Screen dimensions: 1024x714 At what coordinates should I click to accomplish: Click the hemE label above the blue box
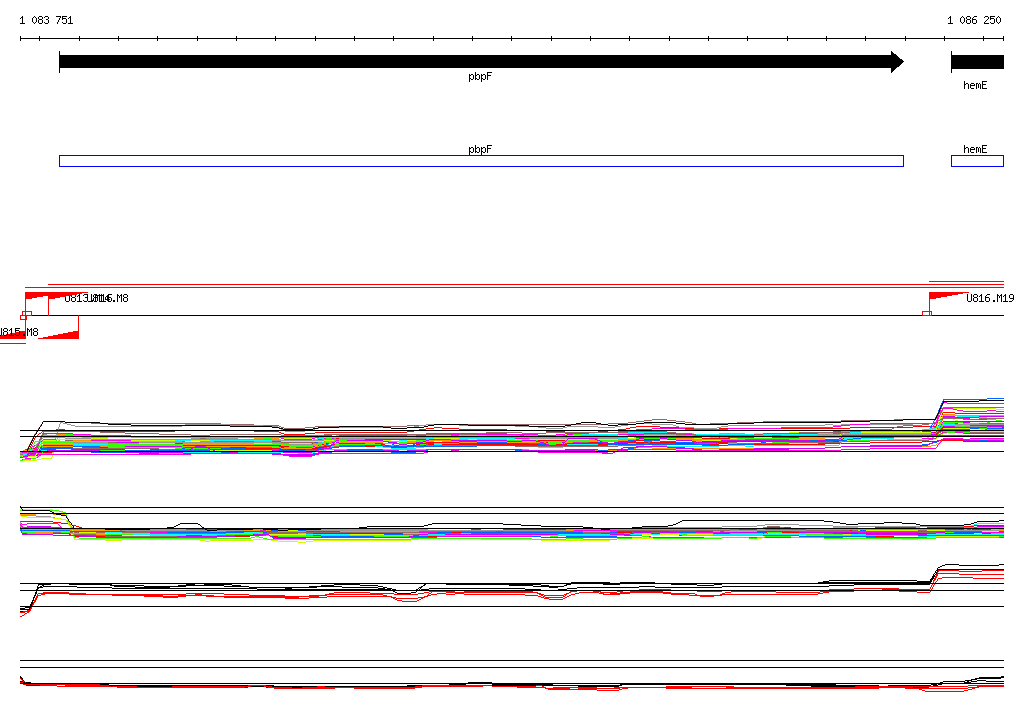pos(975,149)
